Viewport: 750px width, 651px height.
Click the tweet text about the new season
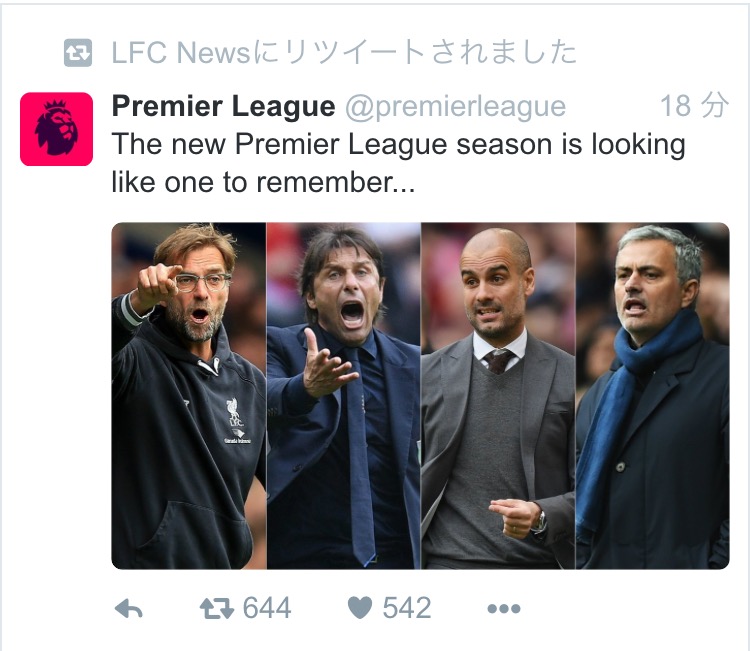tap(398, 146)
